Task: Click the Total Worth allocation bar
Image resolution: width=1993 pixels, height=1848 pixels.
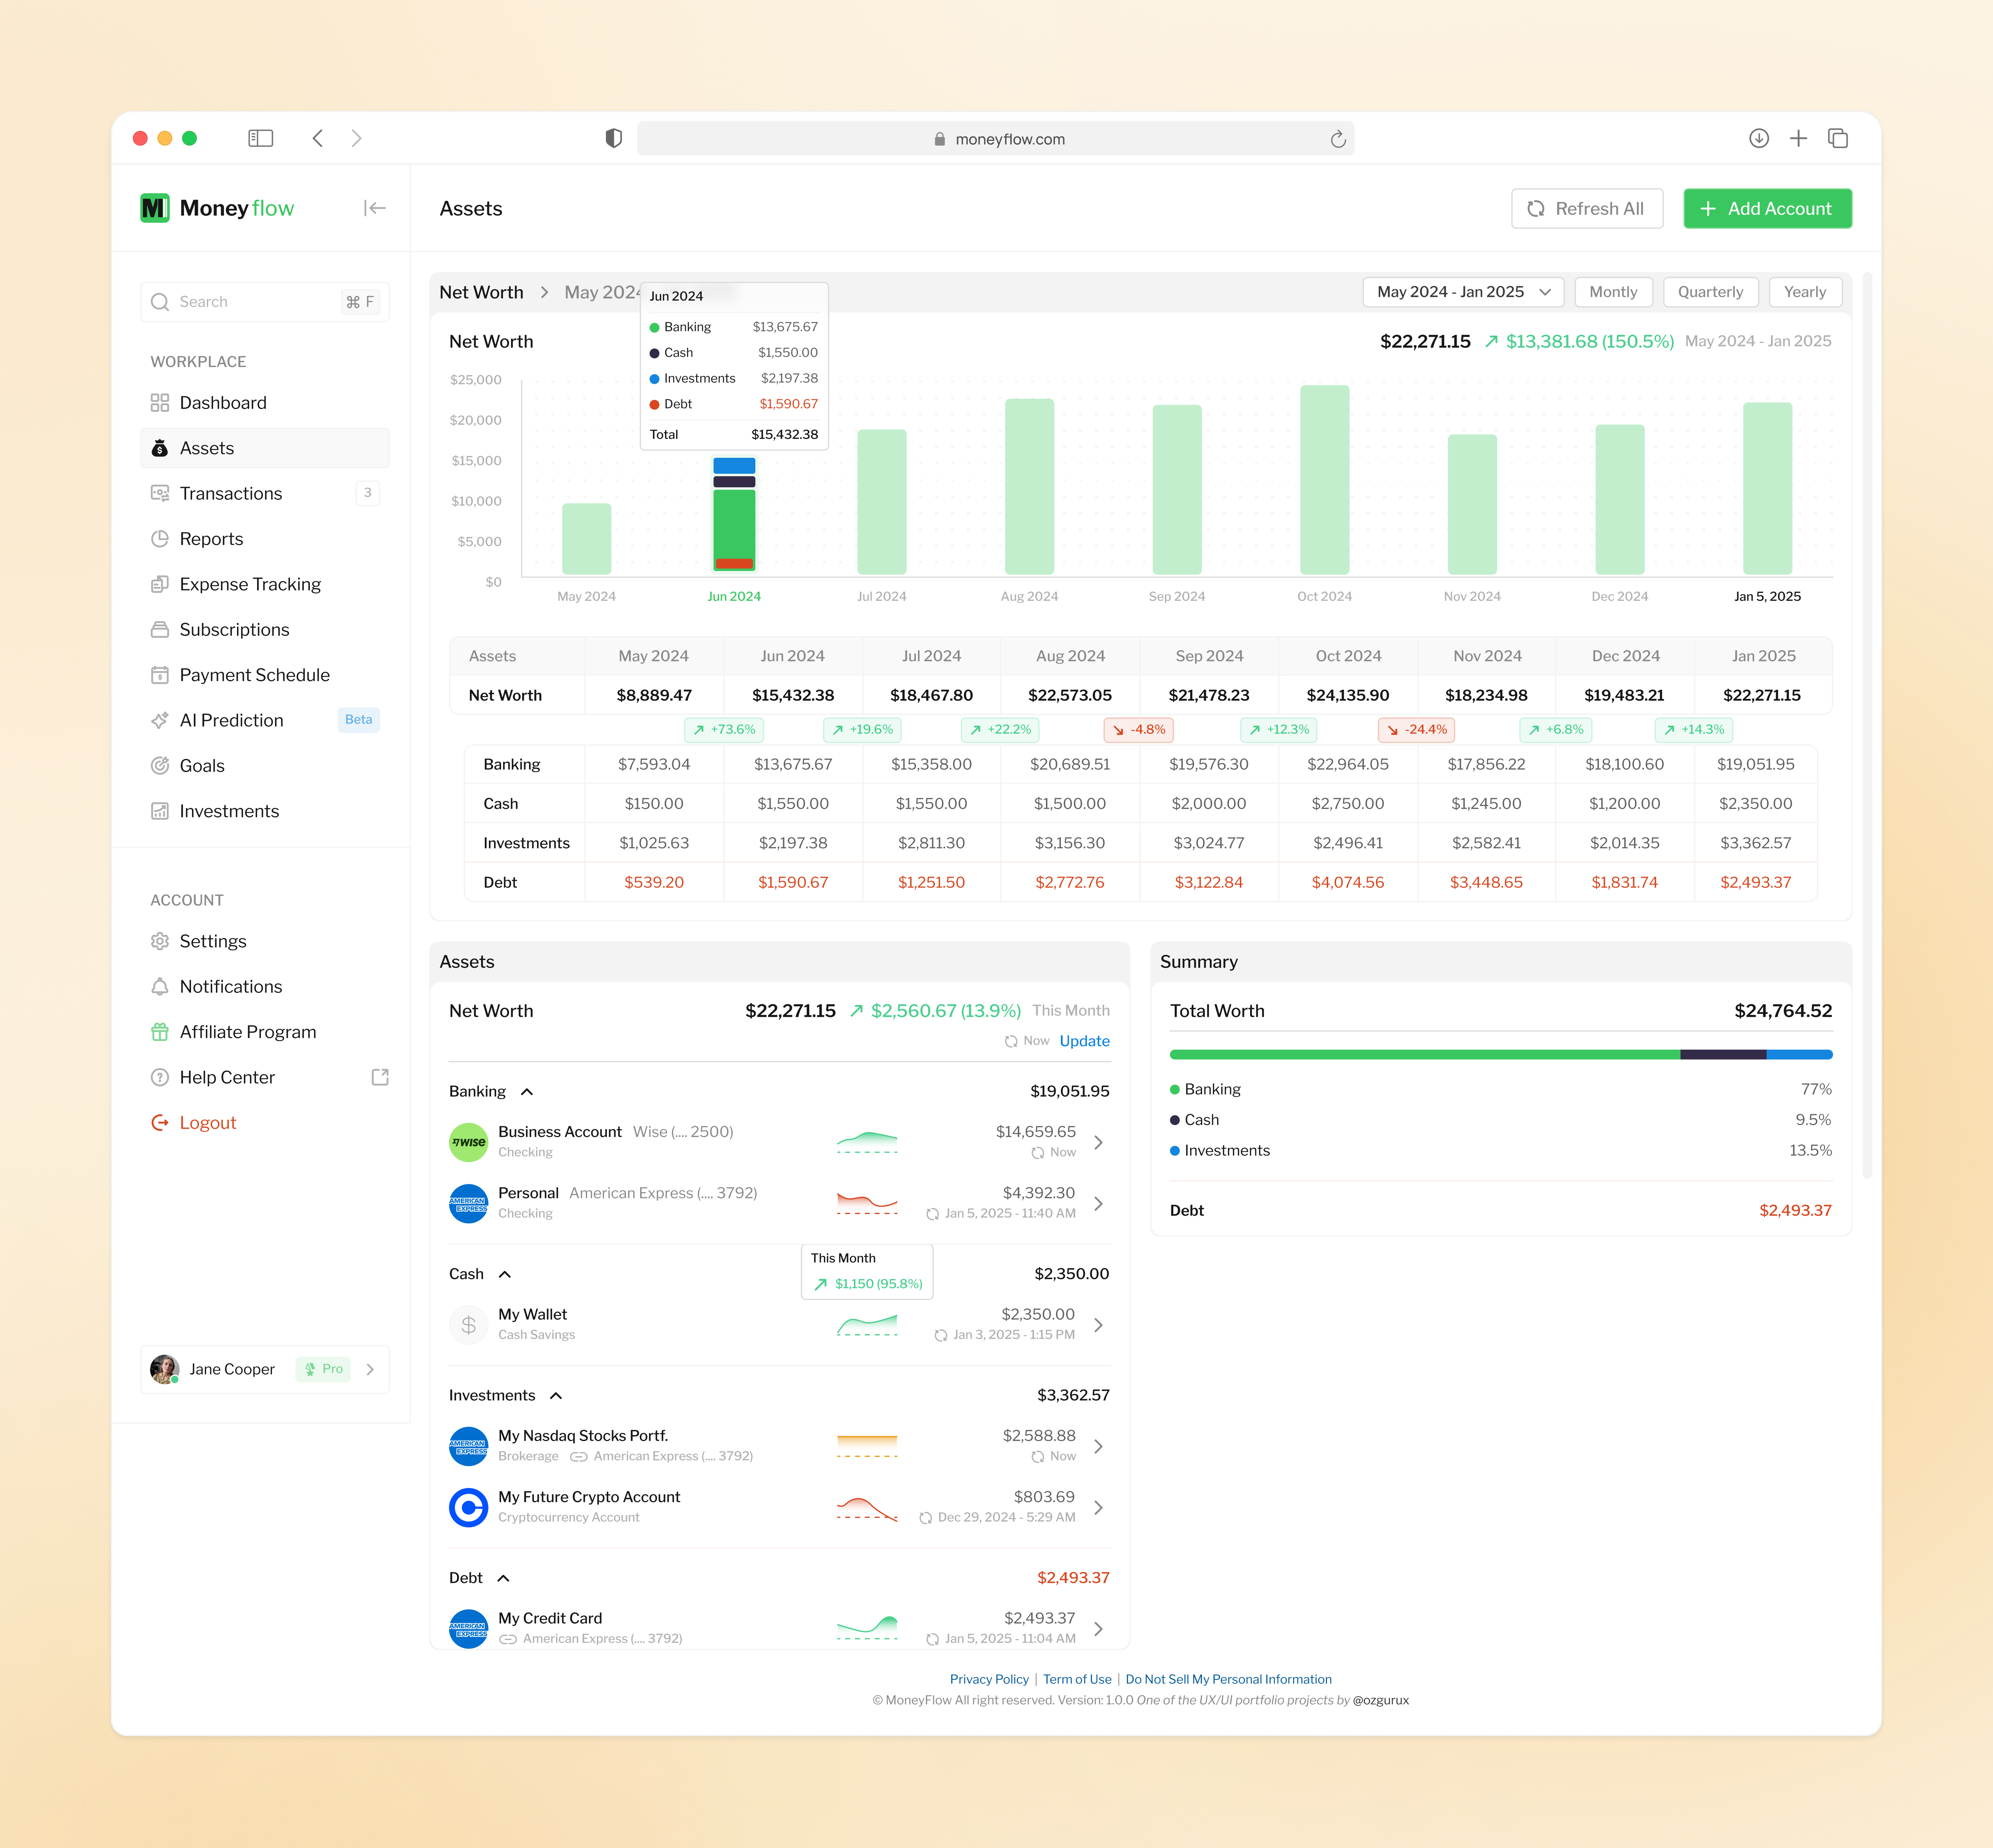Action: tap(1500, 1054)
